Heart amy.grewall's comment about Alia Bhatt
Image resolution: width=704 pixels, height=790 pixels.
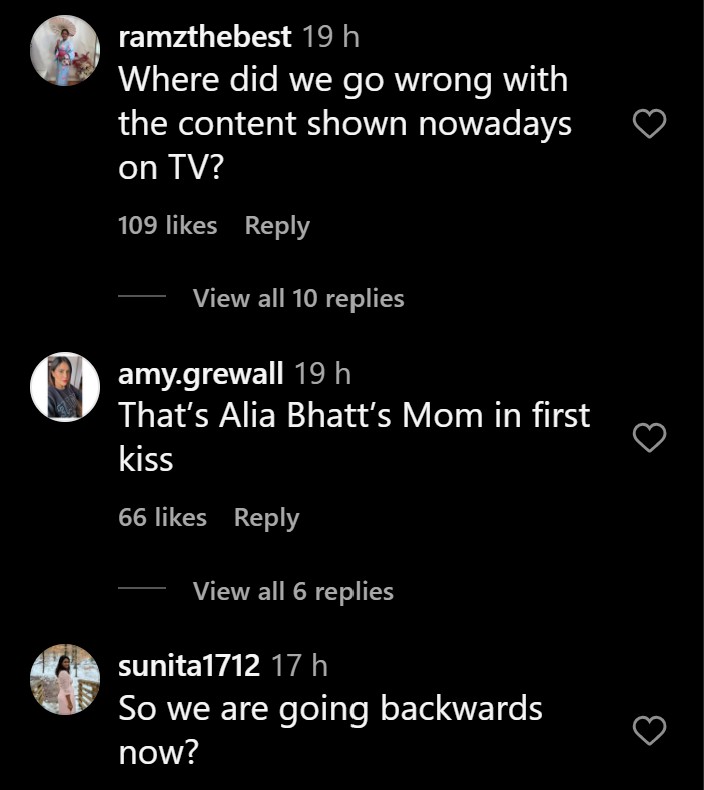click(650, 438)
